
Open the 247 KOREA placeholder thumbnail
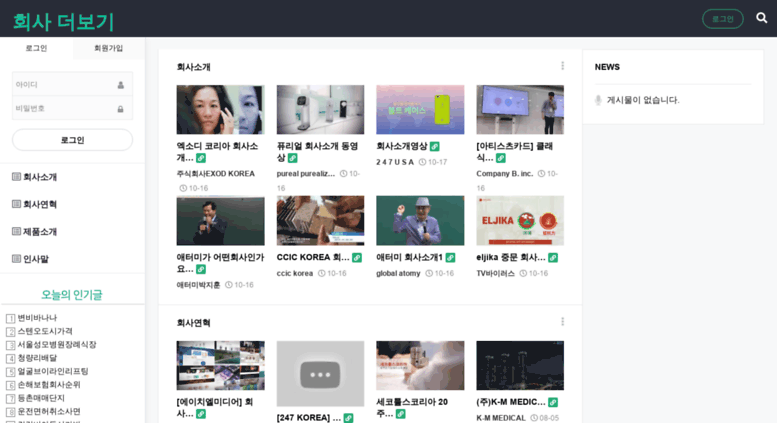point(320,373)
